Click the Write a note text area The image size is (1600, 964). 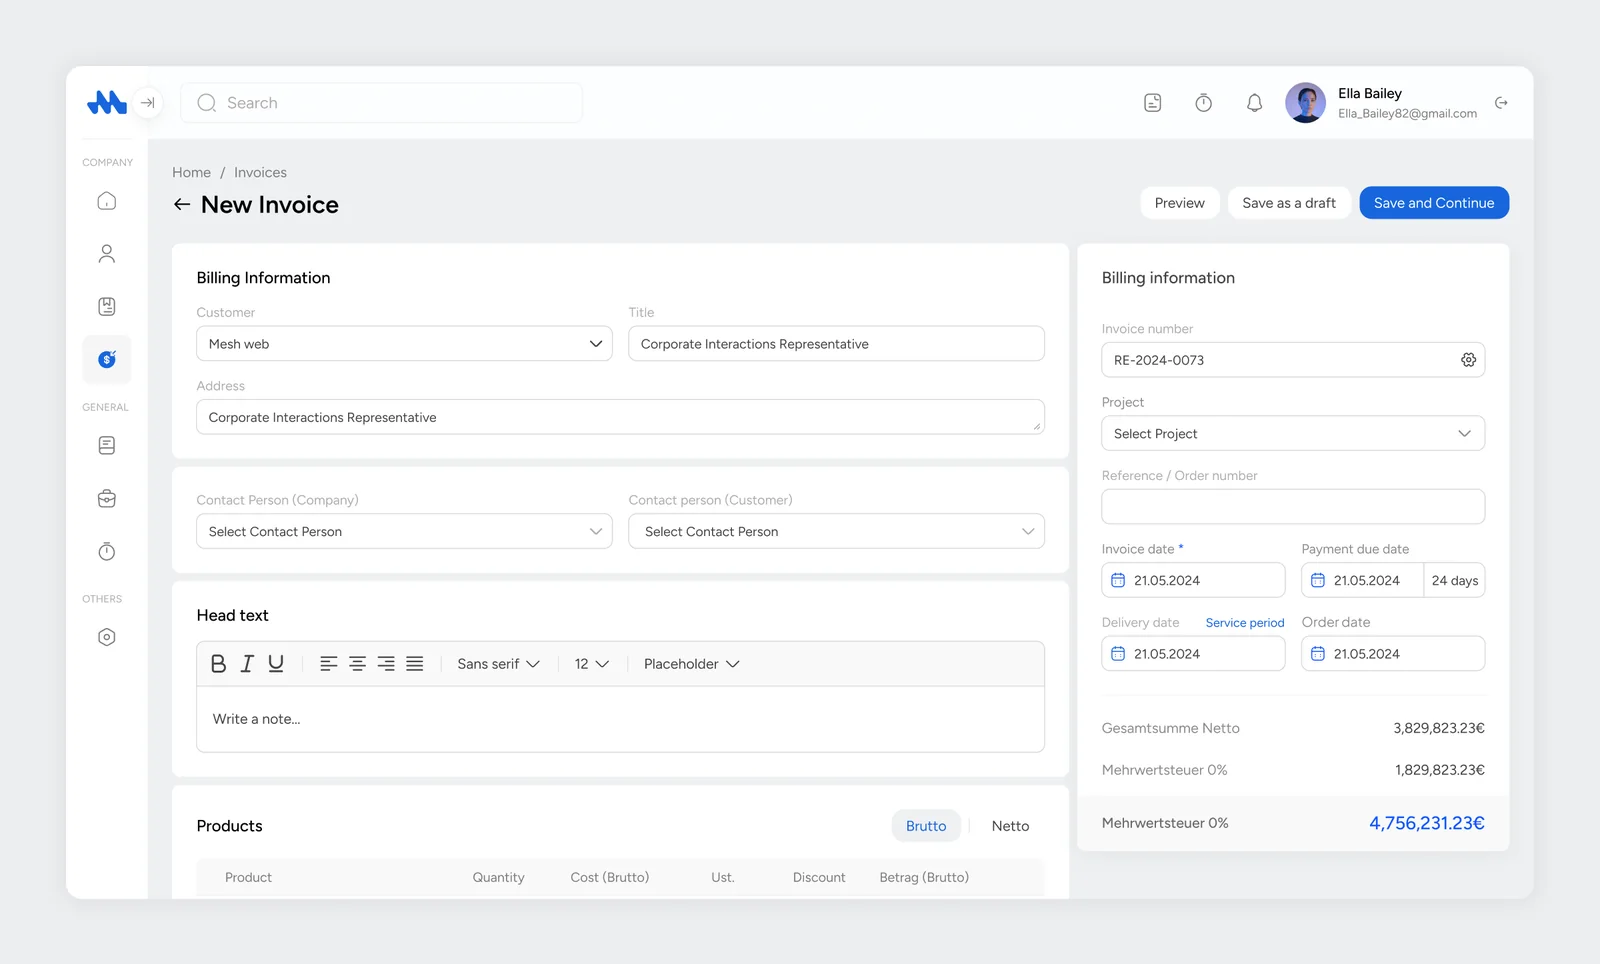pos(620,719)
